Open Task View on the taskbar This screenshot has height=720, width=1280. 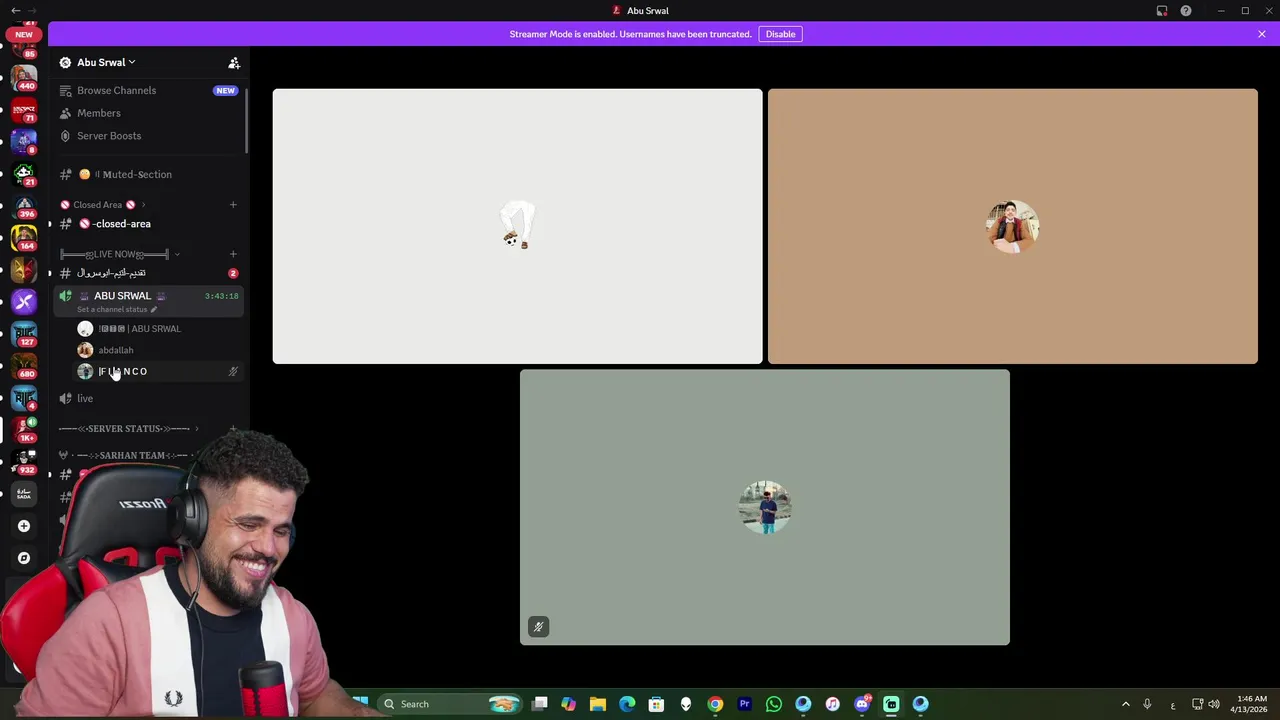point(540,704)
